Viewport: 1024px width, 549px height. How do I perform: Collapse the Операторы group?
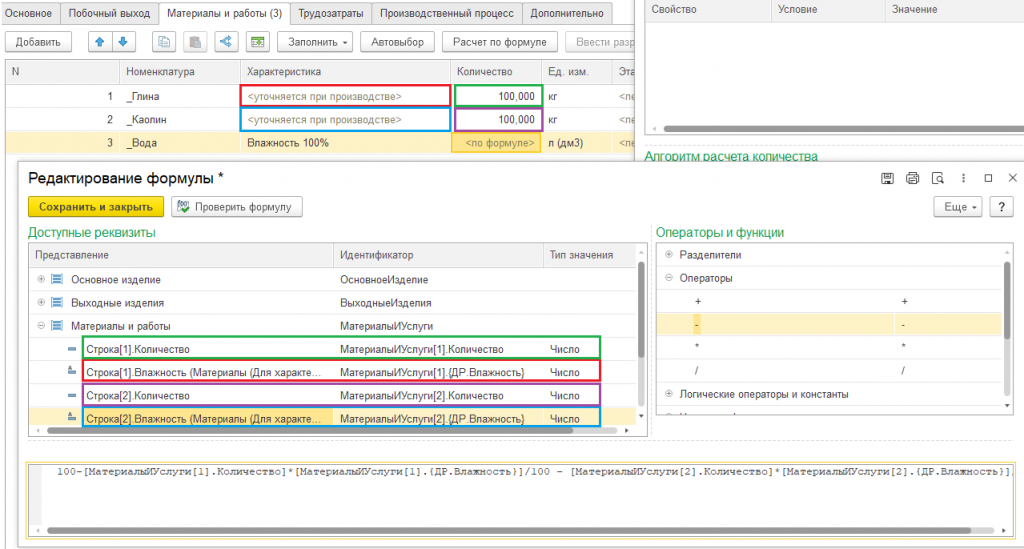pos(669,278)
